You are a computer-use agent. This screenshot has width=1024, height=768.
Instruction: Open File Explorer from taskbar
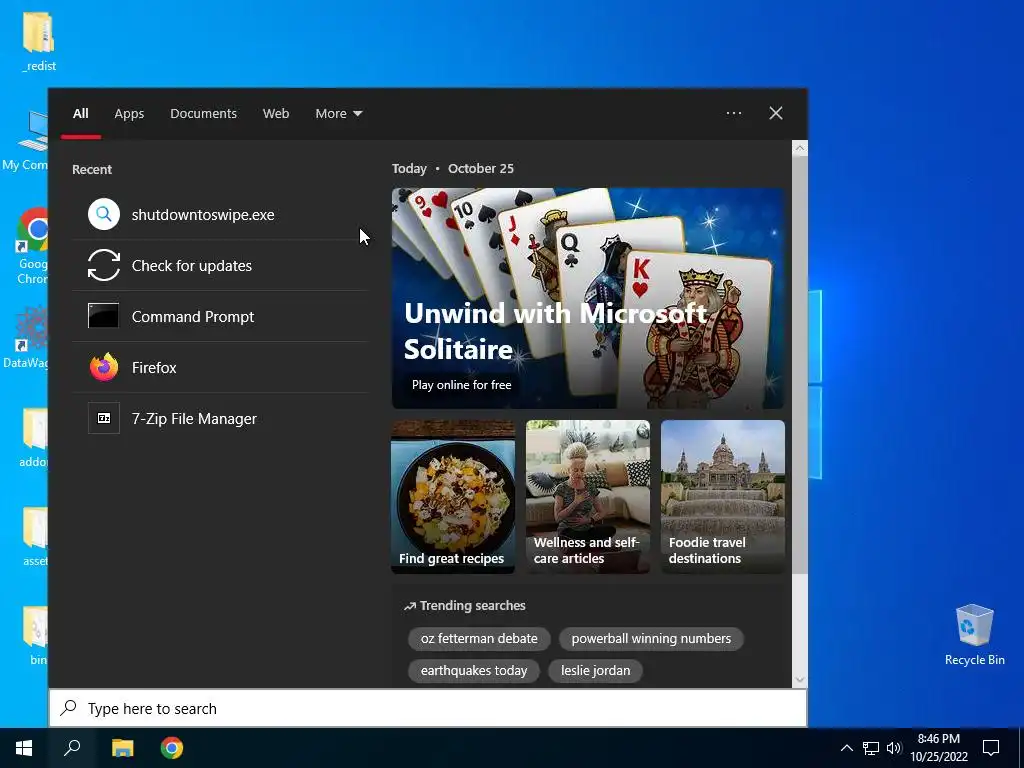click(122, 748)
